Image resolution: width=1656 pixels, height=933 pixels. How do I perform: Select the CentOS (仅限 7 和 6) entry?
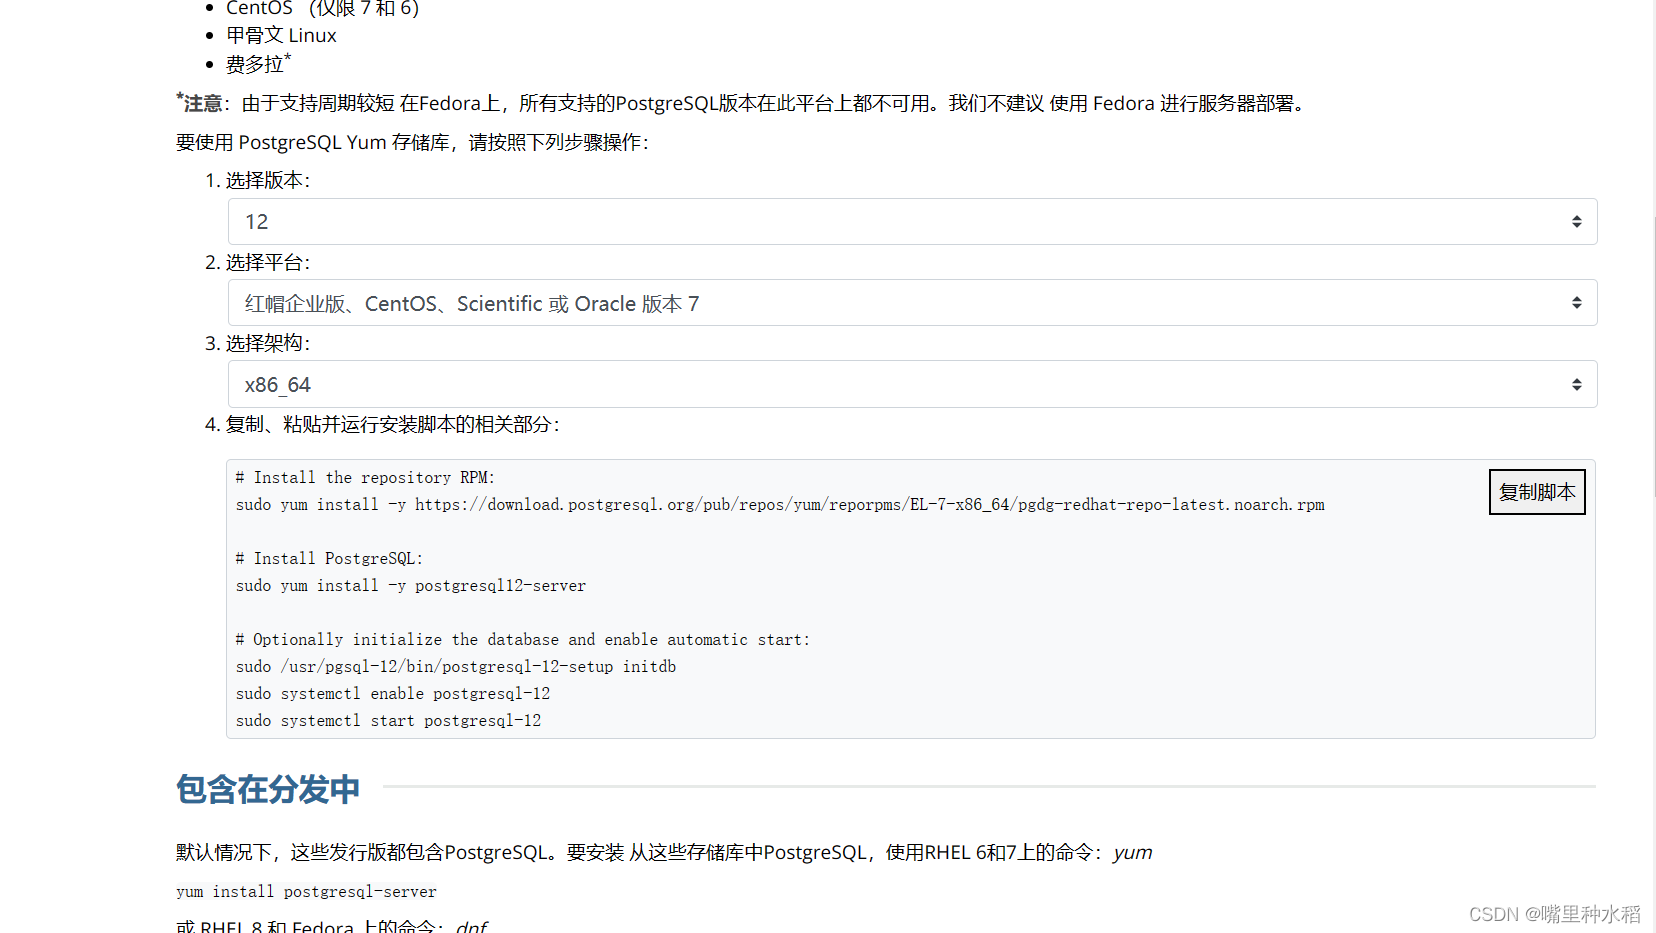pyautogui.click(x=322, y=9)
